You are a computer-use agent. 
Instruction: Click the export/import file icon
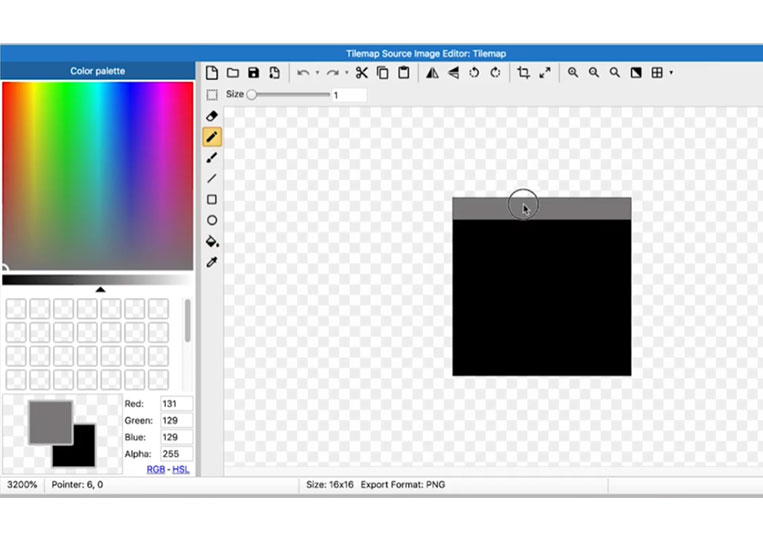click(x=274, y=73)
